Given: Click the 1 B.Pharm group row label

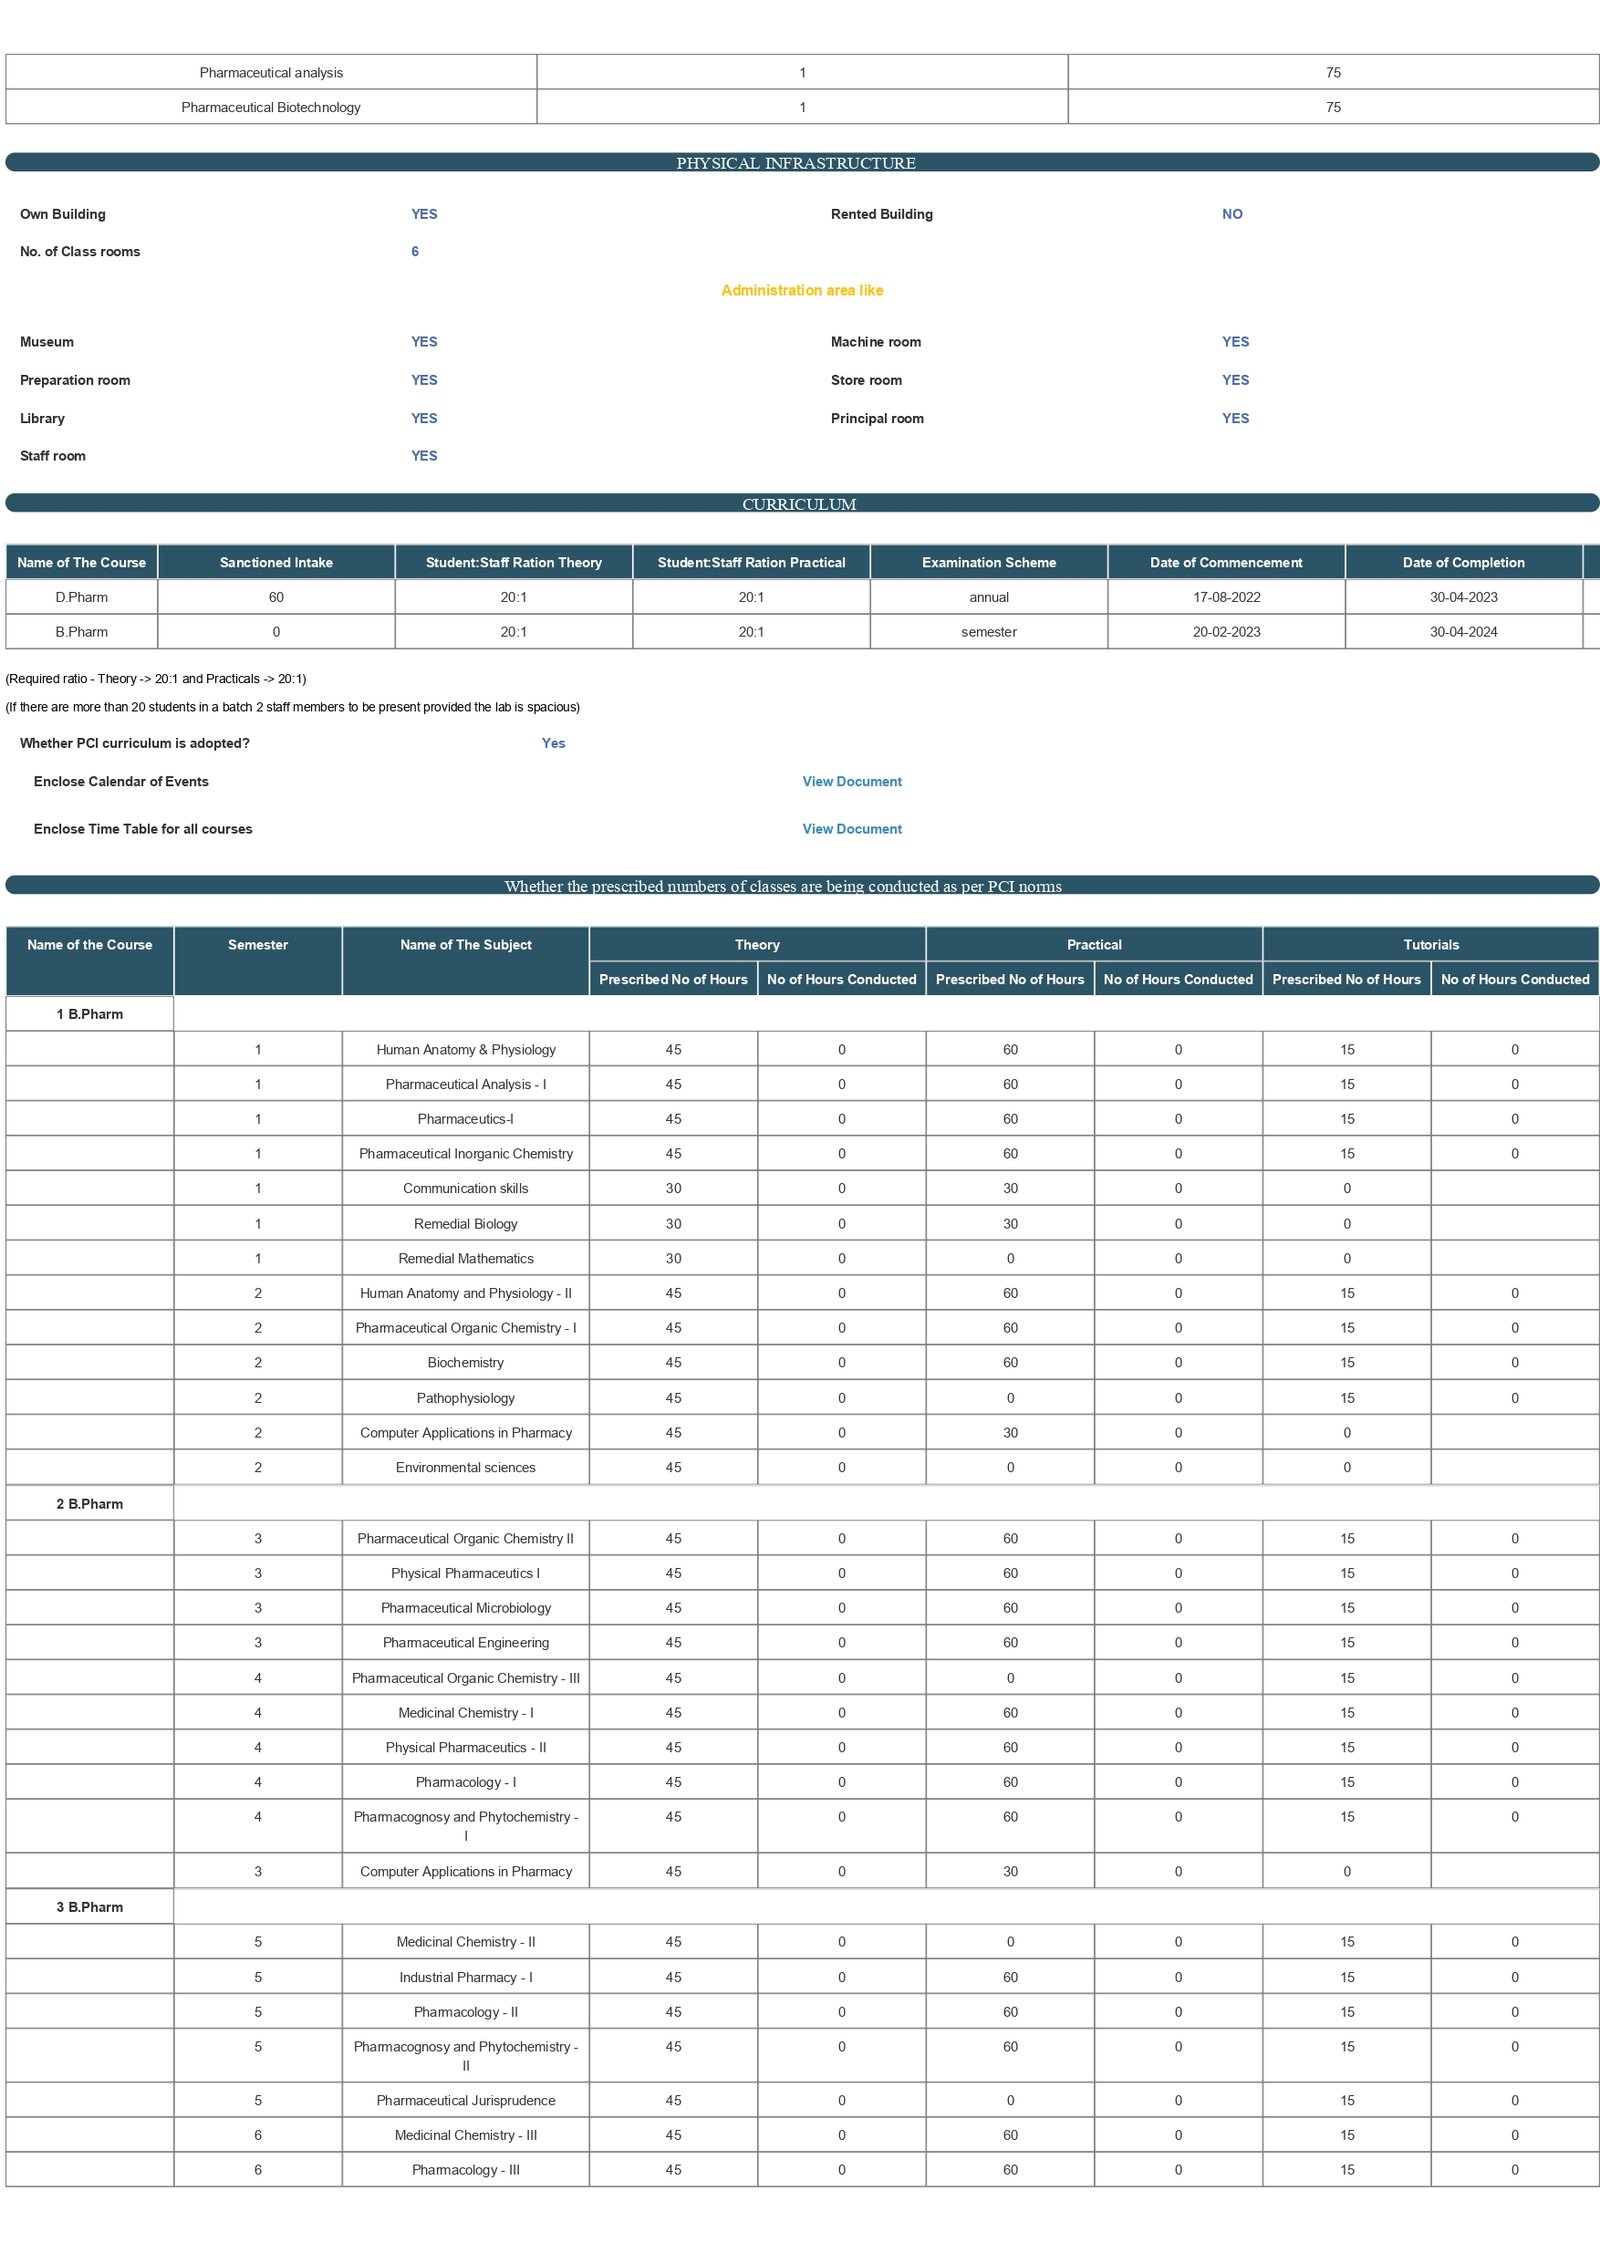Looking at the screenshot, I should (x=90, y=1013).
